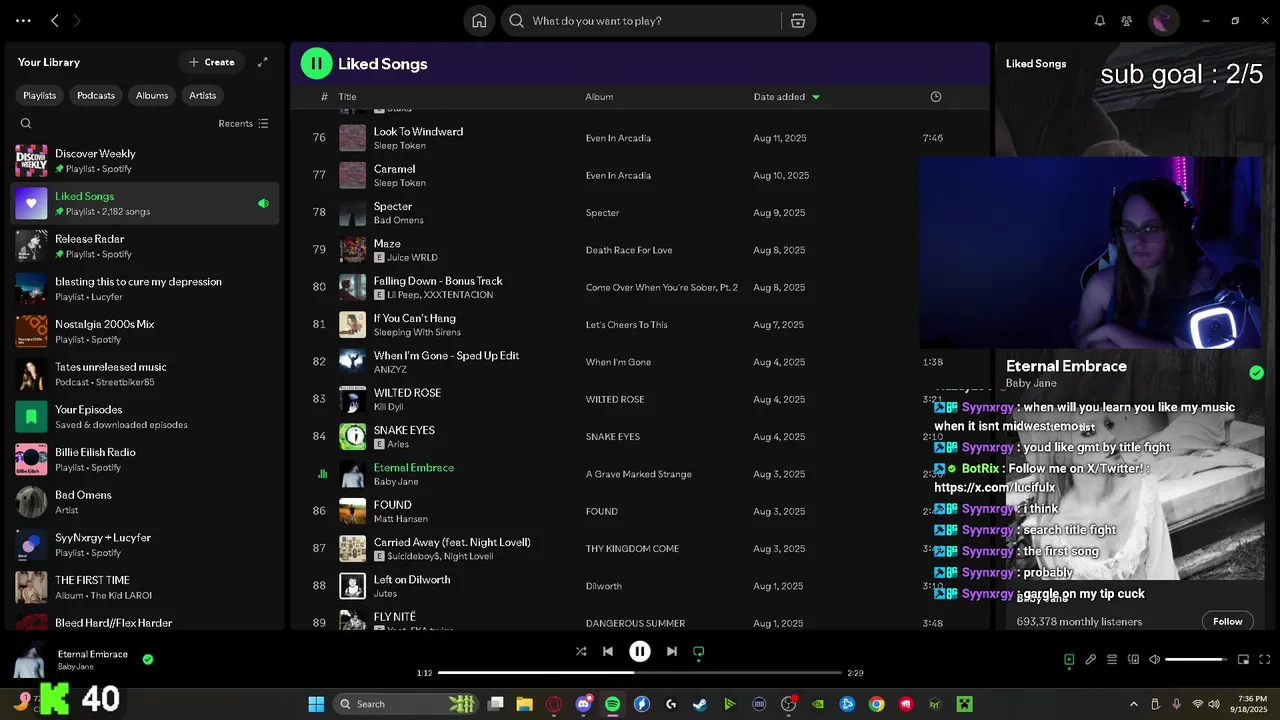Toggle repeat mode
Screen dimensions: 1280x720
click(x=699, y=651)
